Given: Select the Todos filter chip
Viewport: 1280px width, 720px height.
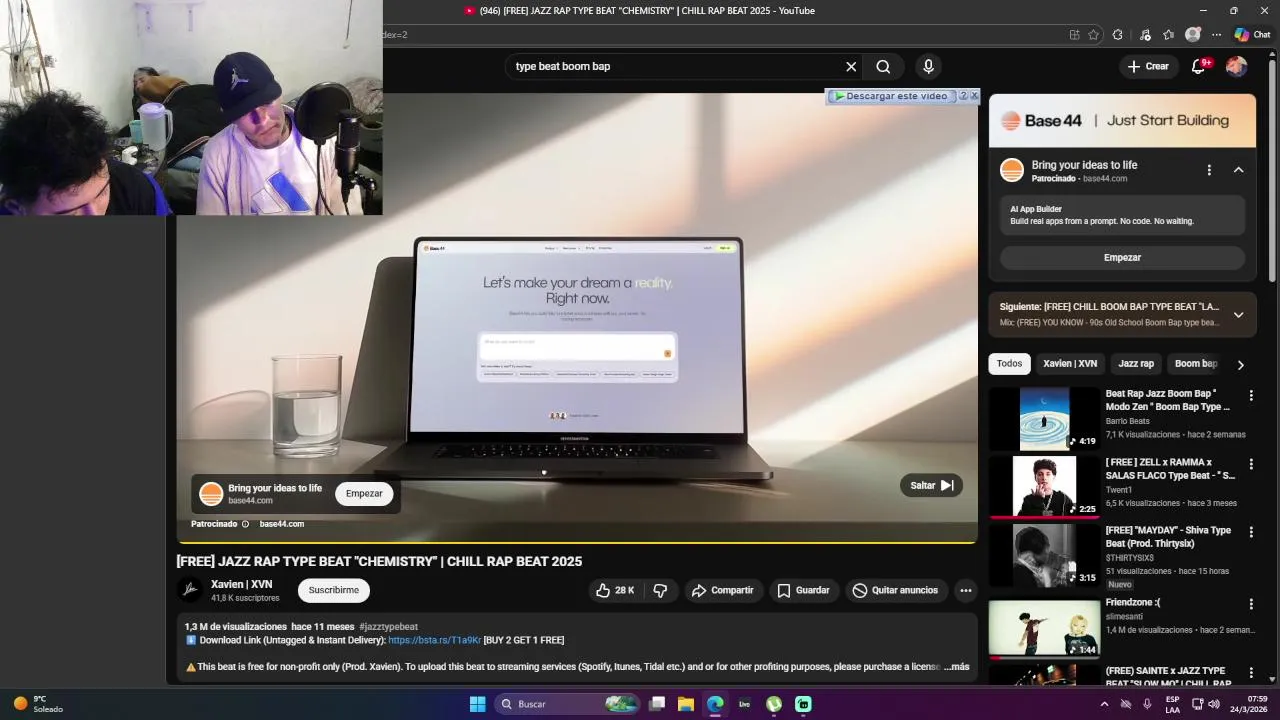Looking at the screenshot, I should pos(1009,364).
